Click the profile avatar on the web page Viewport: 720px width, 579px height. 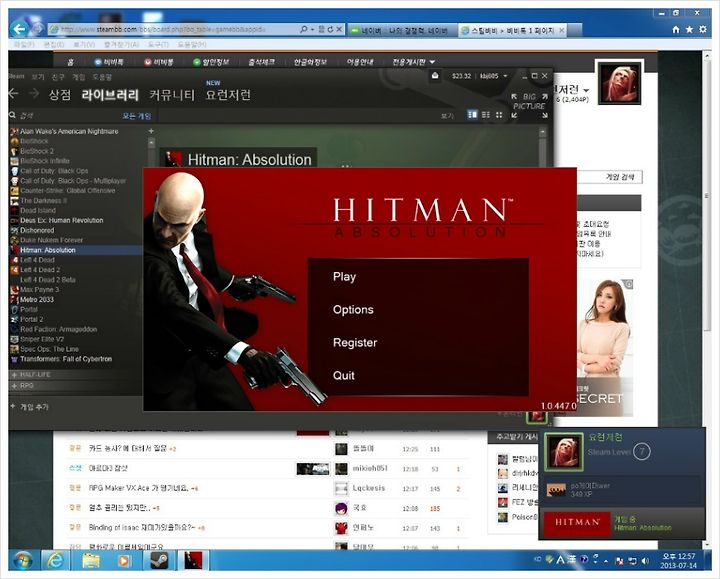[619, 83]
